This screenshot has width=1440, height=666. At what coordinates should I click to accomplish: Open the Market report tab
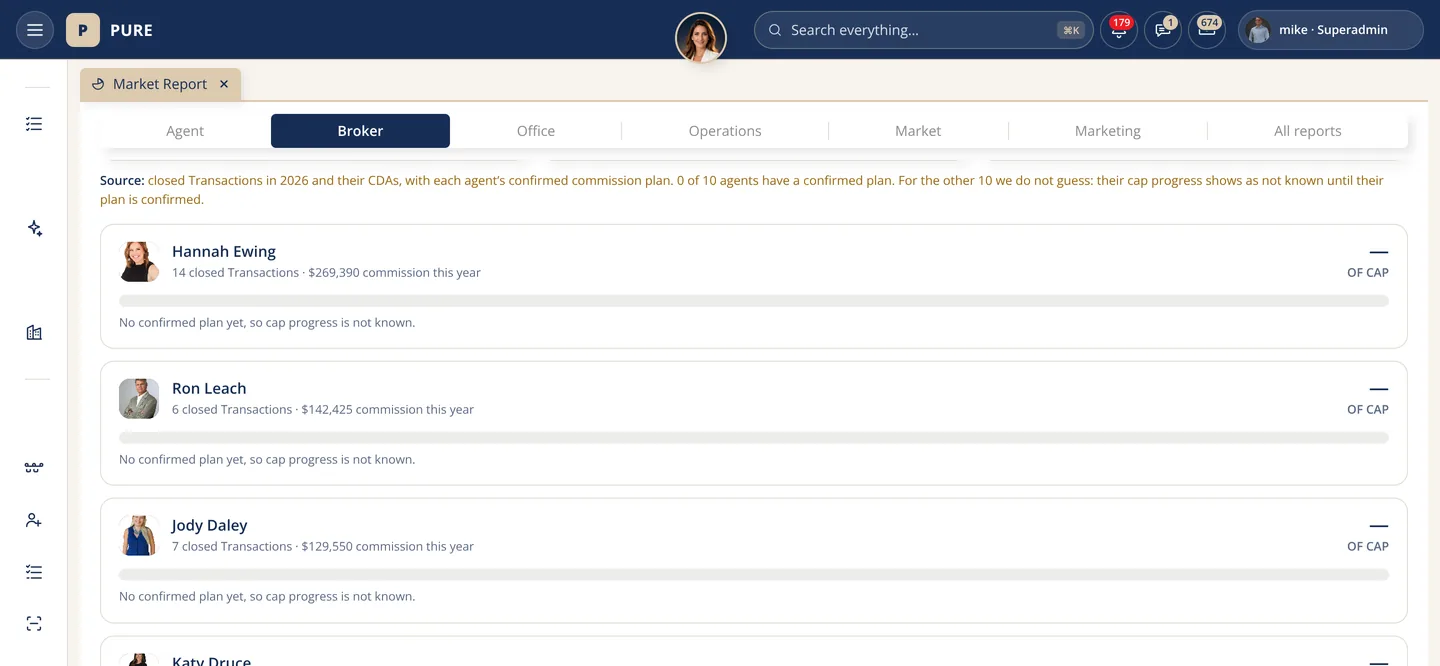coord(918,131)
